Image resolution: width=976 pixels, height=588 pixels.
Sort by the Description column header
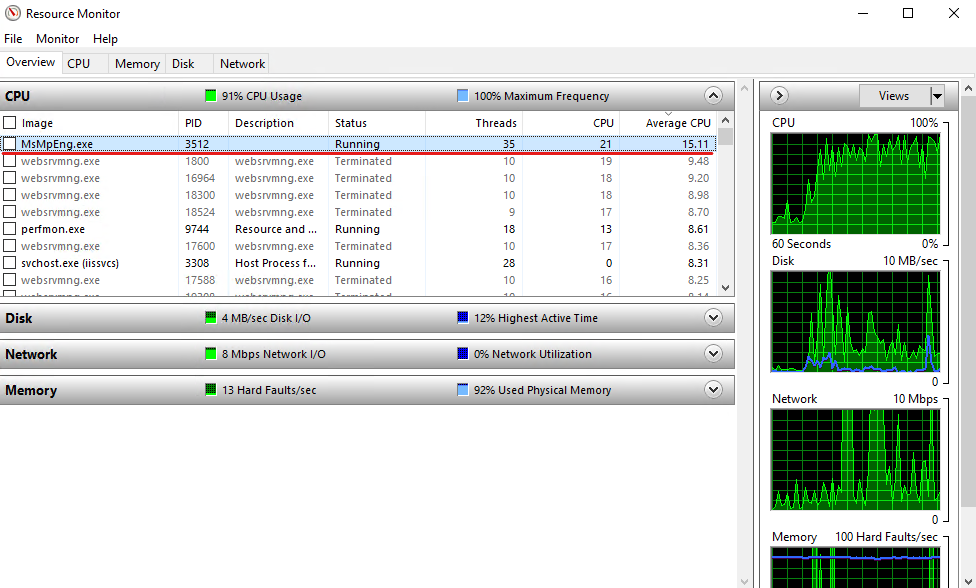pyautogui.click(x=278, y=123)
